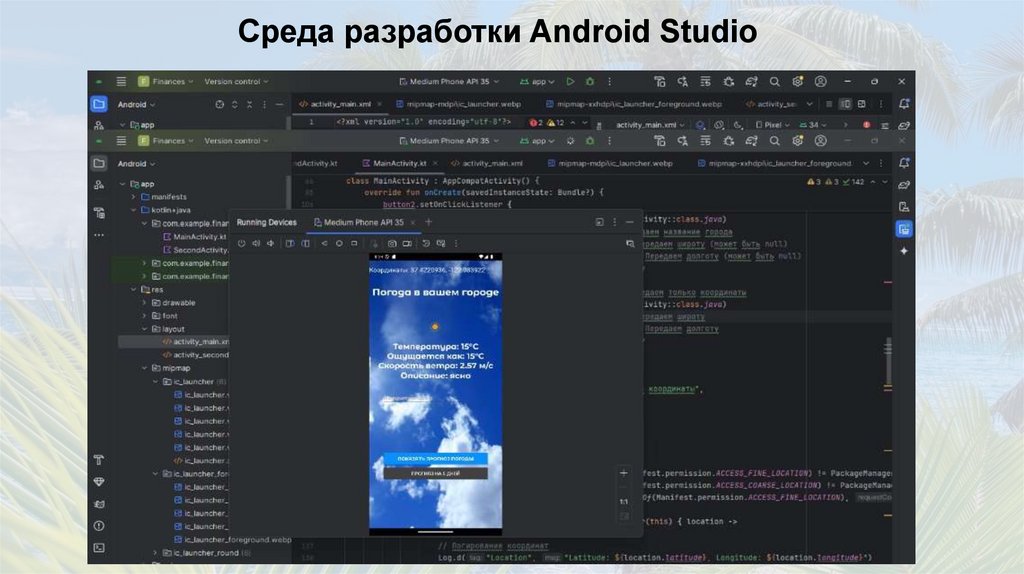Screen dimensions: 1024x574
Task: Click the dark 5-day forecast button
Action: 435,473
